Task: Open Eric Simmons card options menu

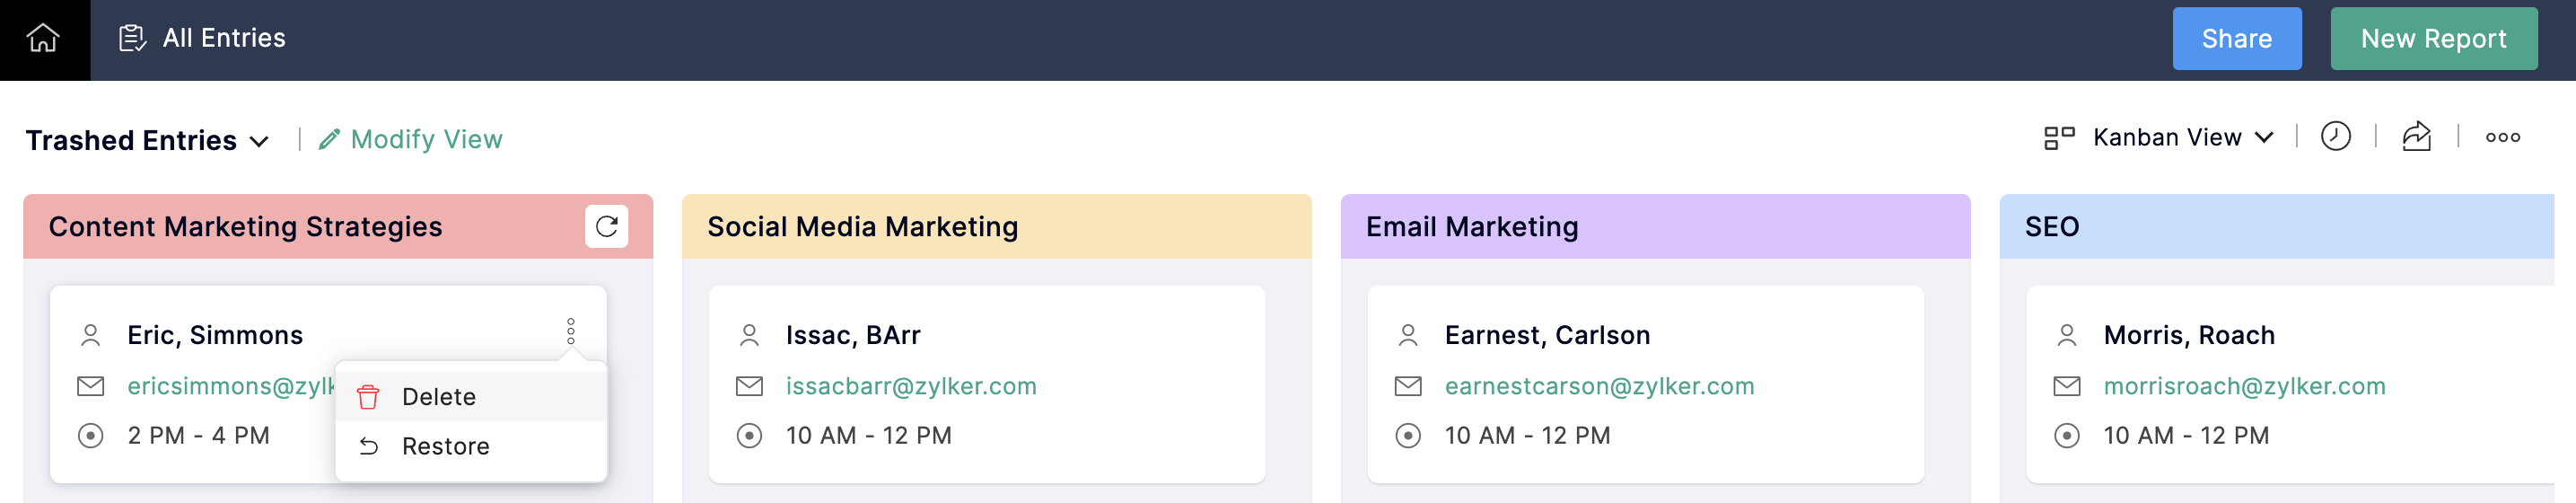Action: 571,332
